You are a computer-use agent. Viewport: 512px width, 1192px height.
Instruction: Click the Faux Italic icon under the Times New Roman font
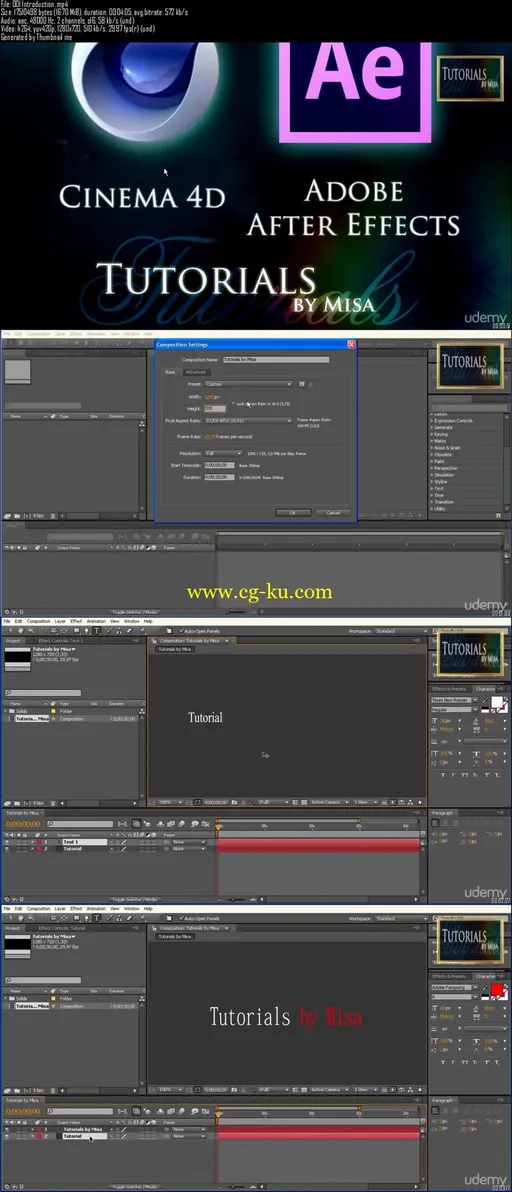point(453,775)
